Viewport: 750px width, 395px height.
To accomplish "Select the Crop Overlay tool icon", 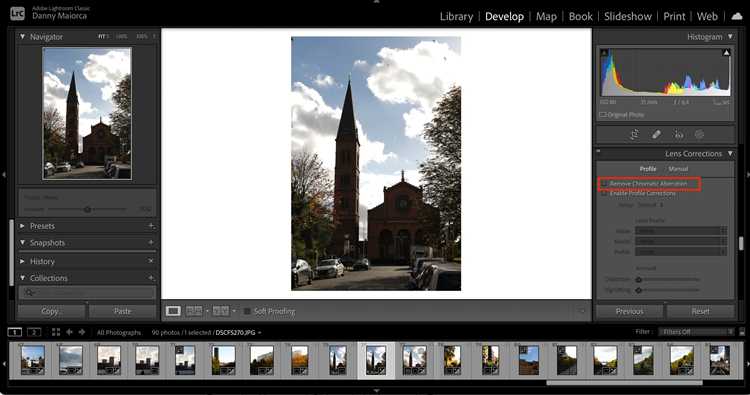I will 634,135.
